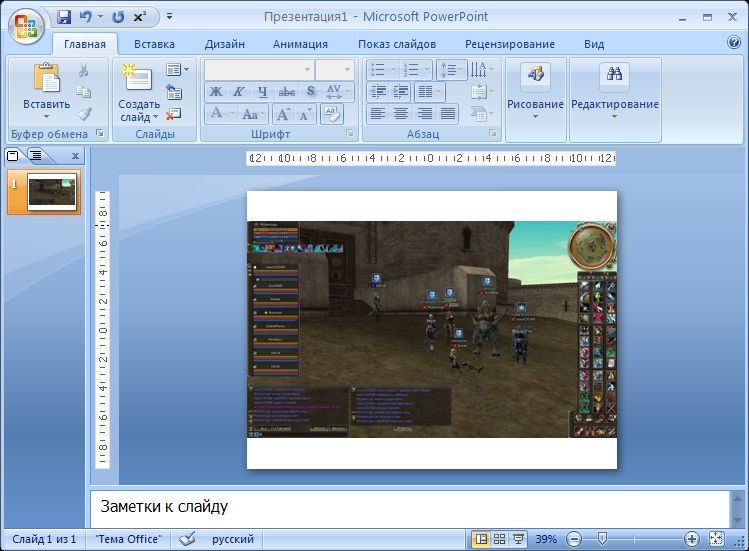Increase list indent level

pos(400,92)
